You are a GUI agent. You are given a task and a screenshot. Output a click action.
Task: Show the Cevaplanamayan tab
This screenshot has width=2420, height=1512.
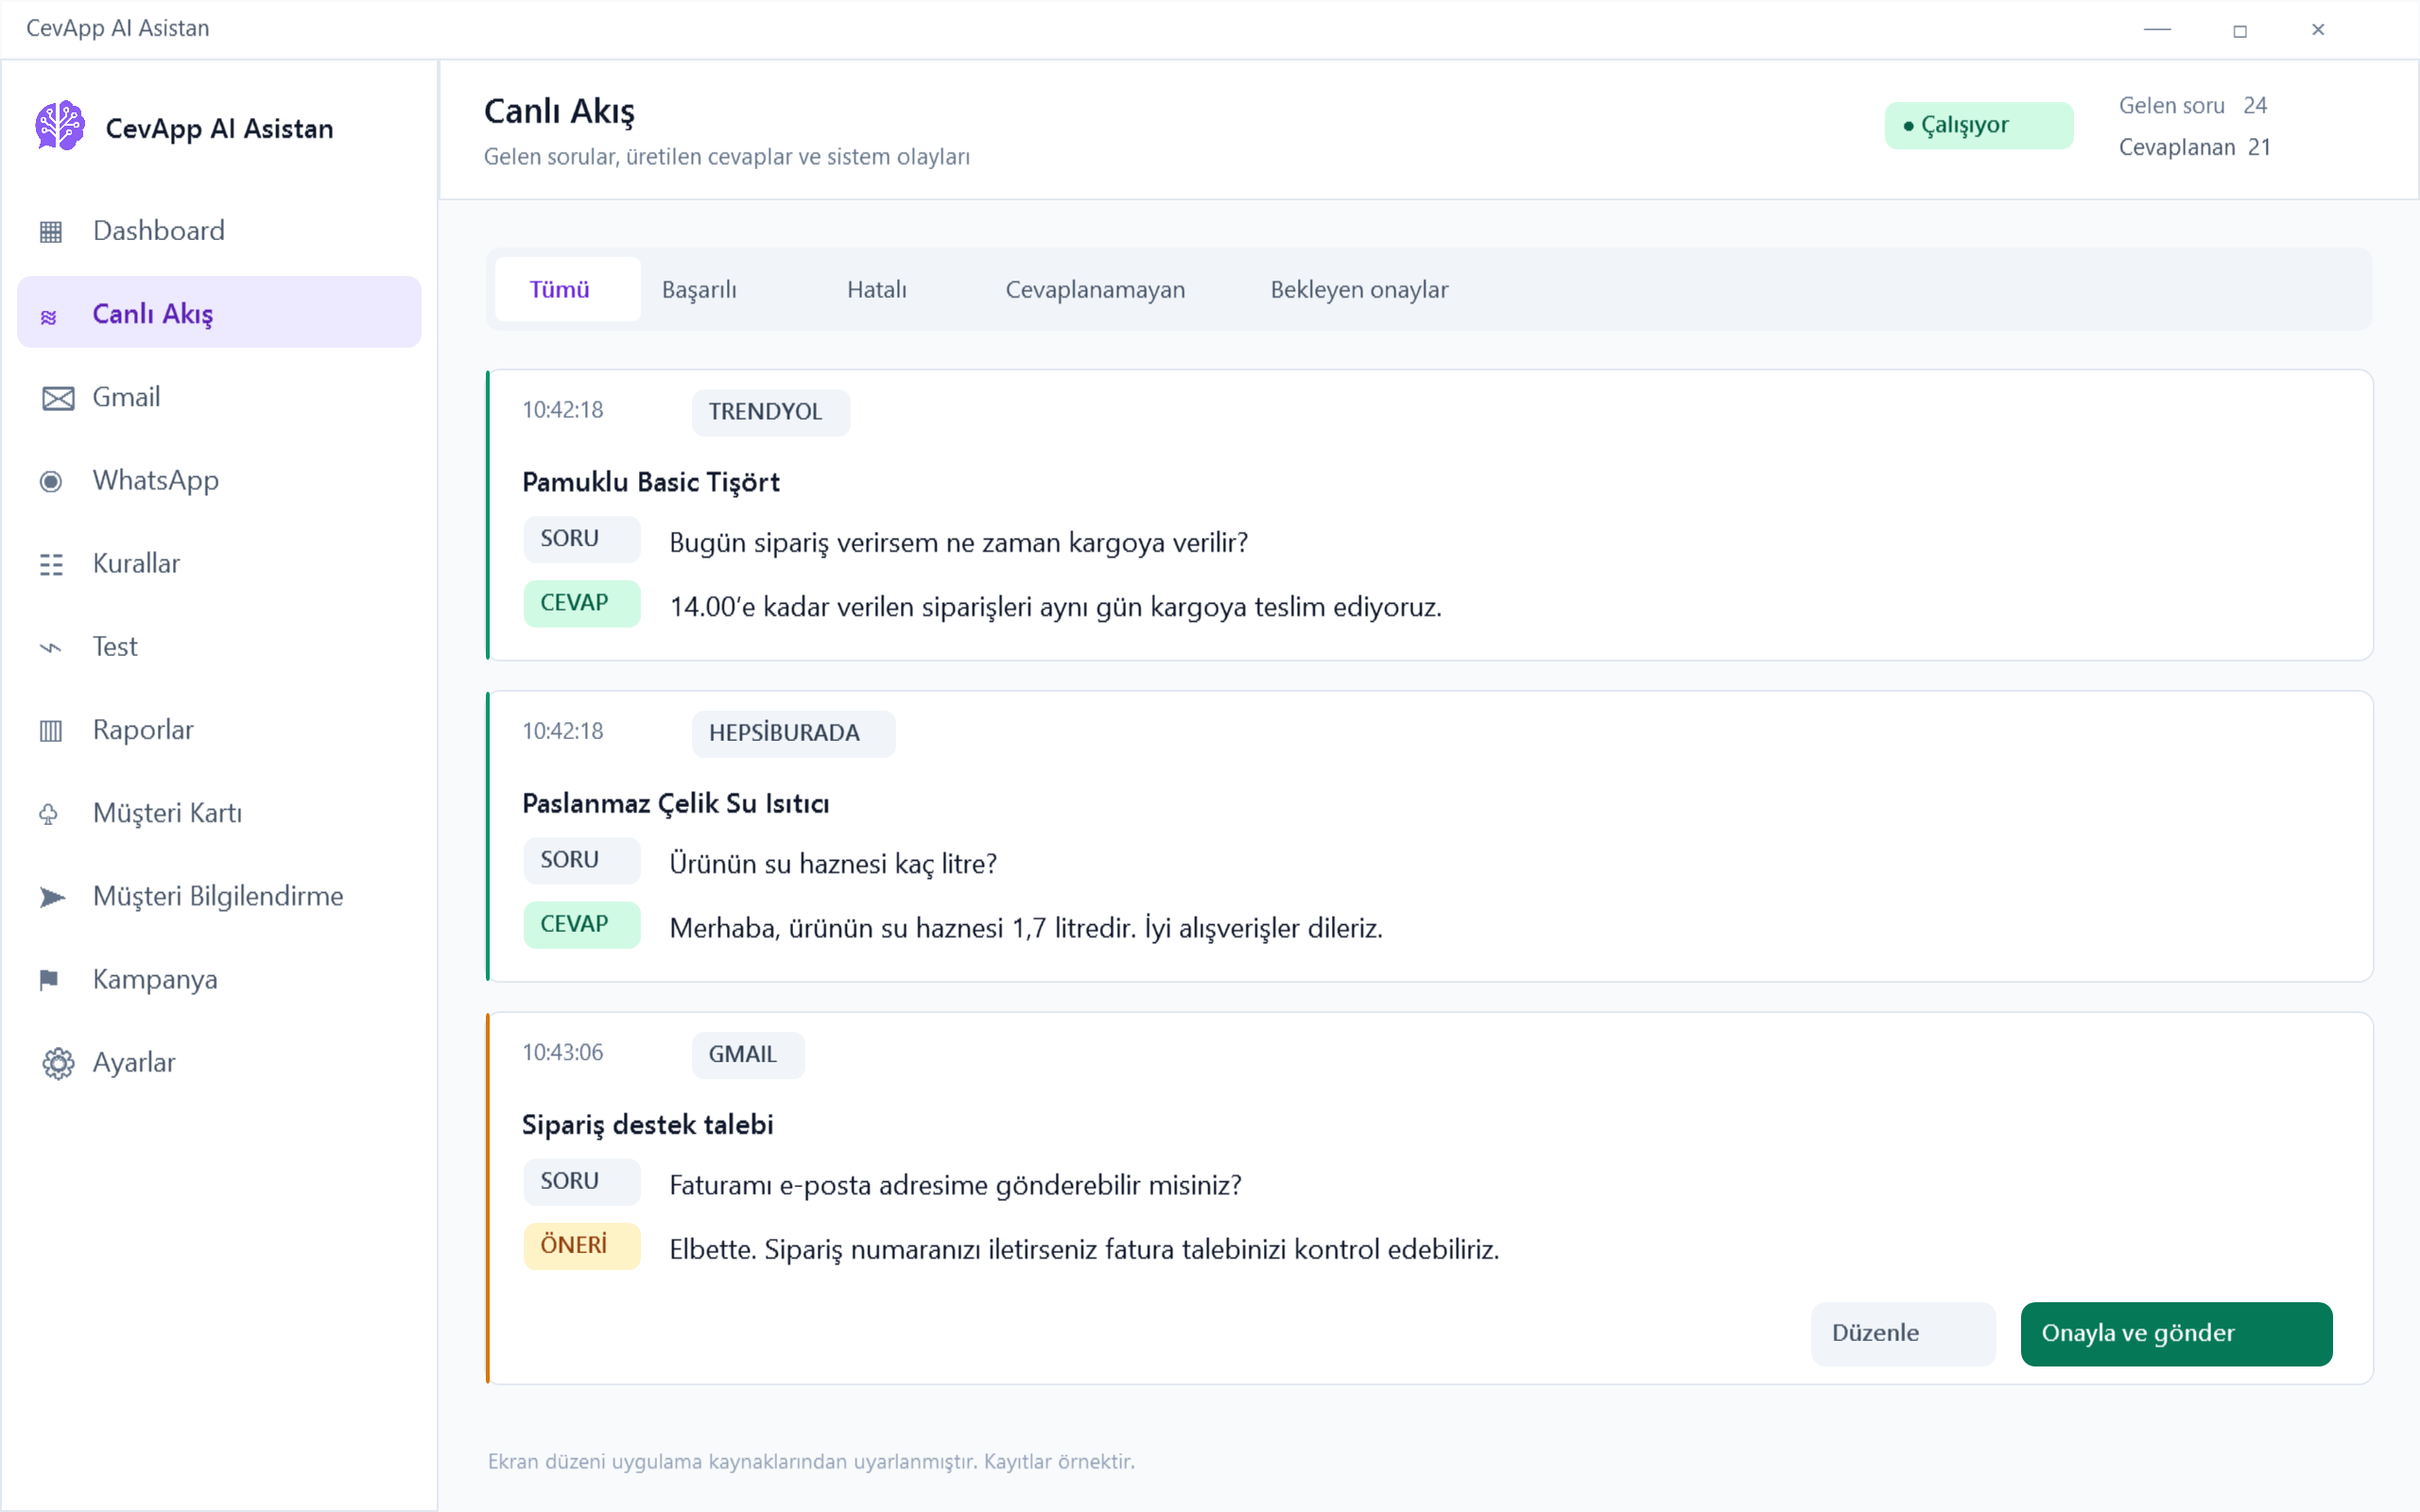[1095, 289]
